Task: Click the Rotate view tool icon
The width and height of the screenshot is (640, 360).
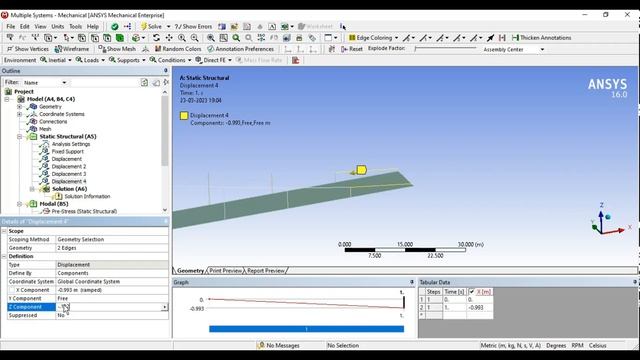Action: [x=156, y=38]
